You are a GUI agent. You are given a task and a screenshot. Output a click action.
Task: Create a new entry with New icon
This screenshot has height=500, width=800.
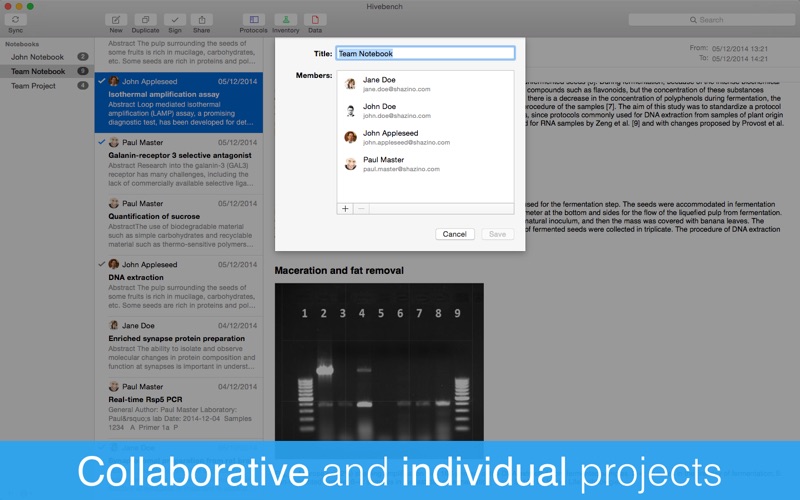pyautogui.click(x=116, y=20)
